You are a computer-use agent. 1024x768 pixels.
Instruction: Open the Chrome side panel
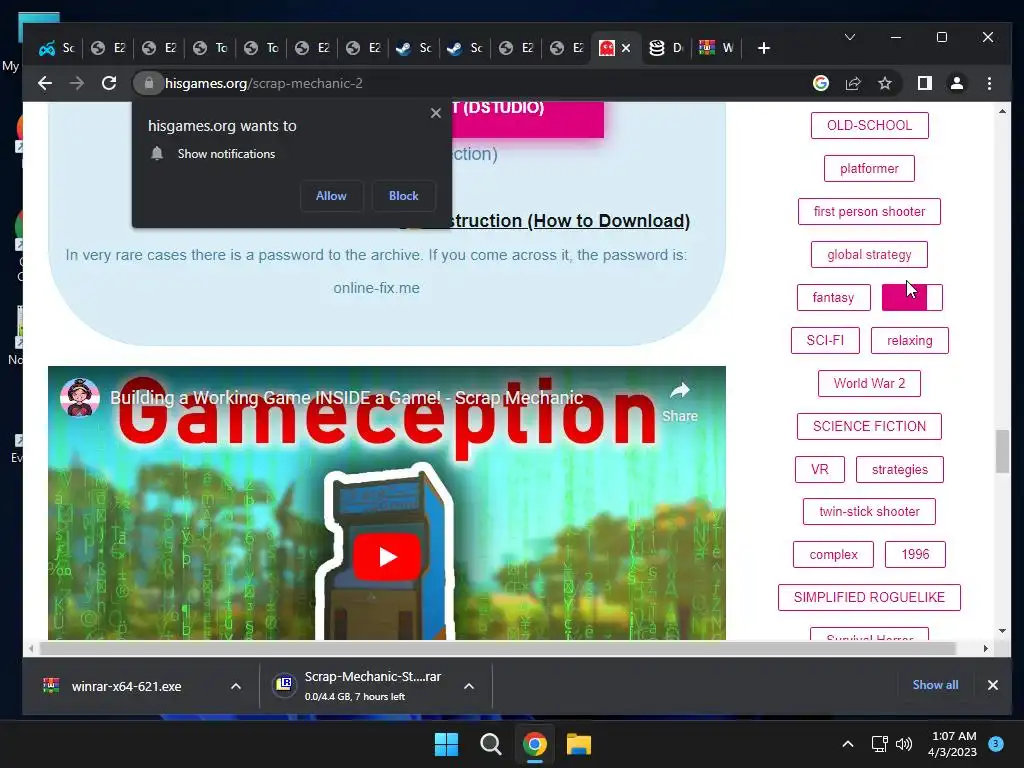(x=925, y=84)
